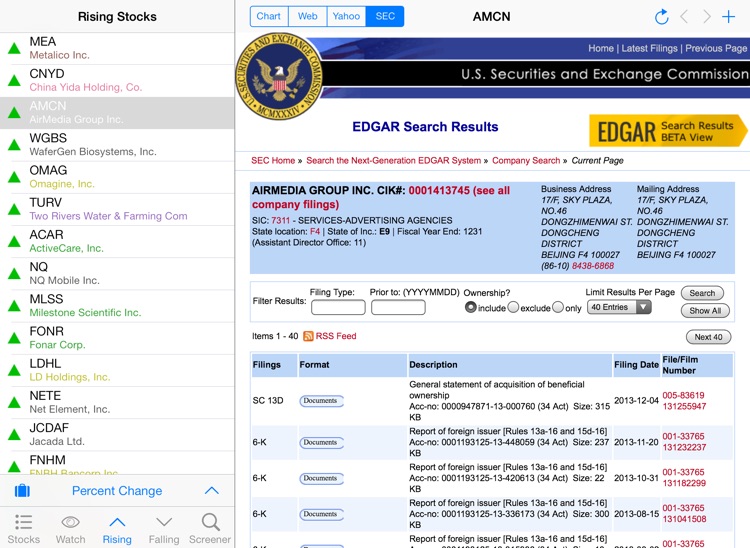Select the Ownership only radio button
750x548 pixels.
[558, 307]
